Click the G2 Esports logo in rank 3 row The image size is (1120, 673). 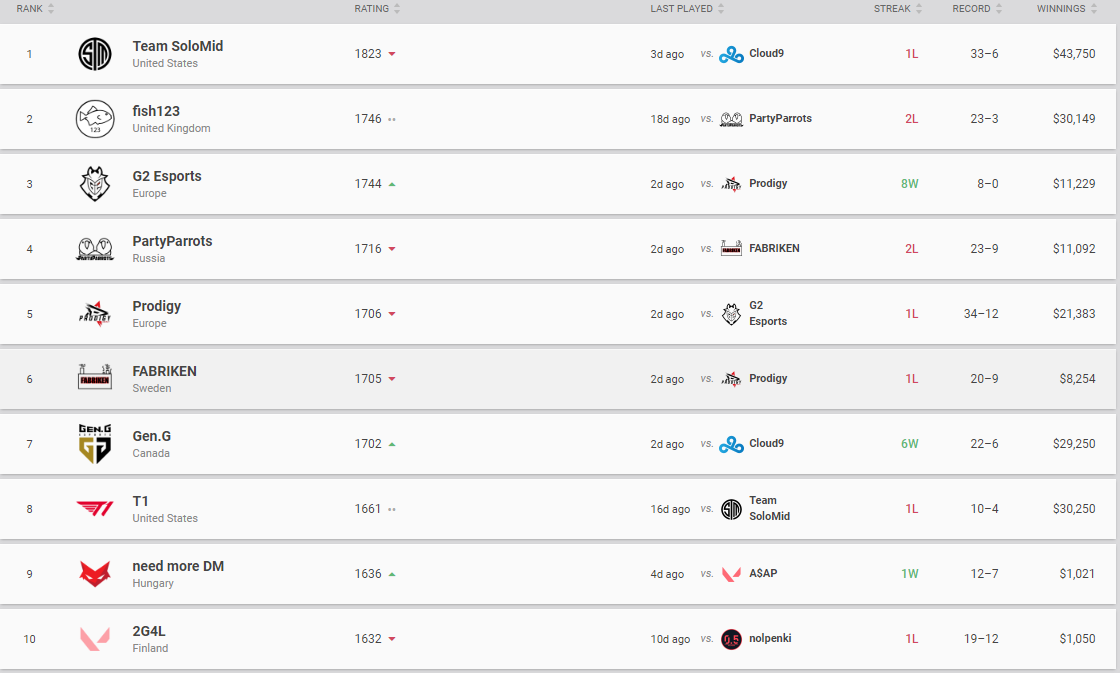pyautogui.click(x=95, y=184)
